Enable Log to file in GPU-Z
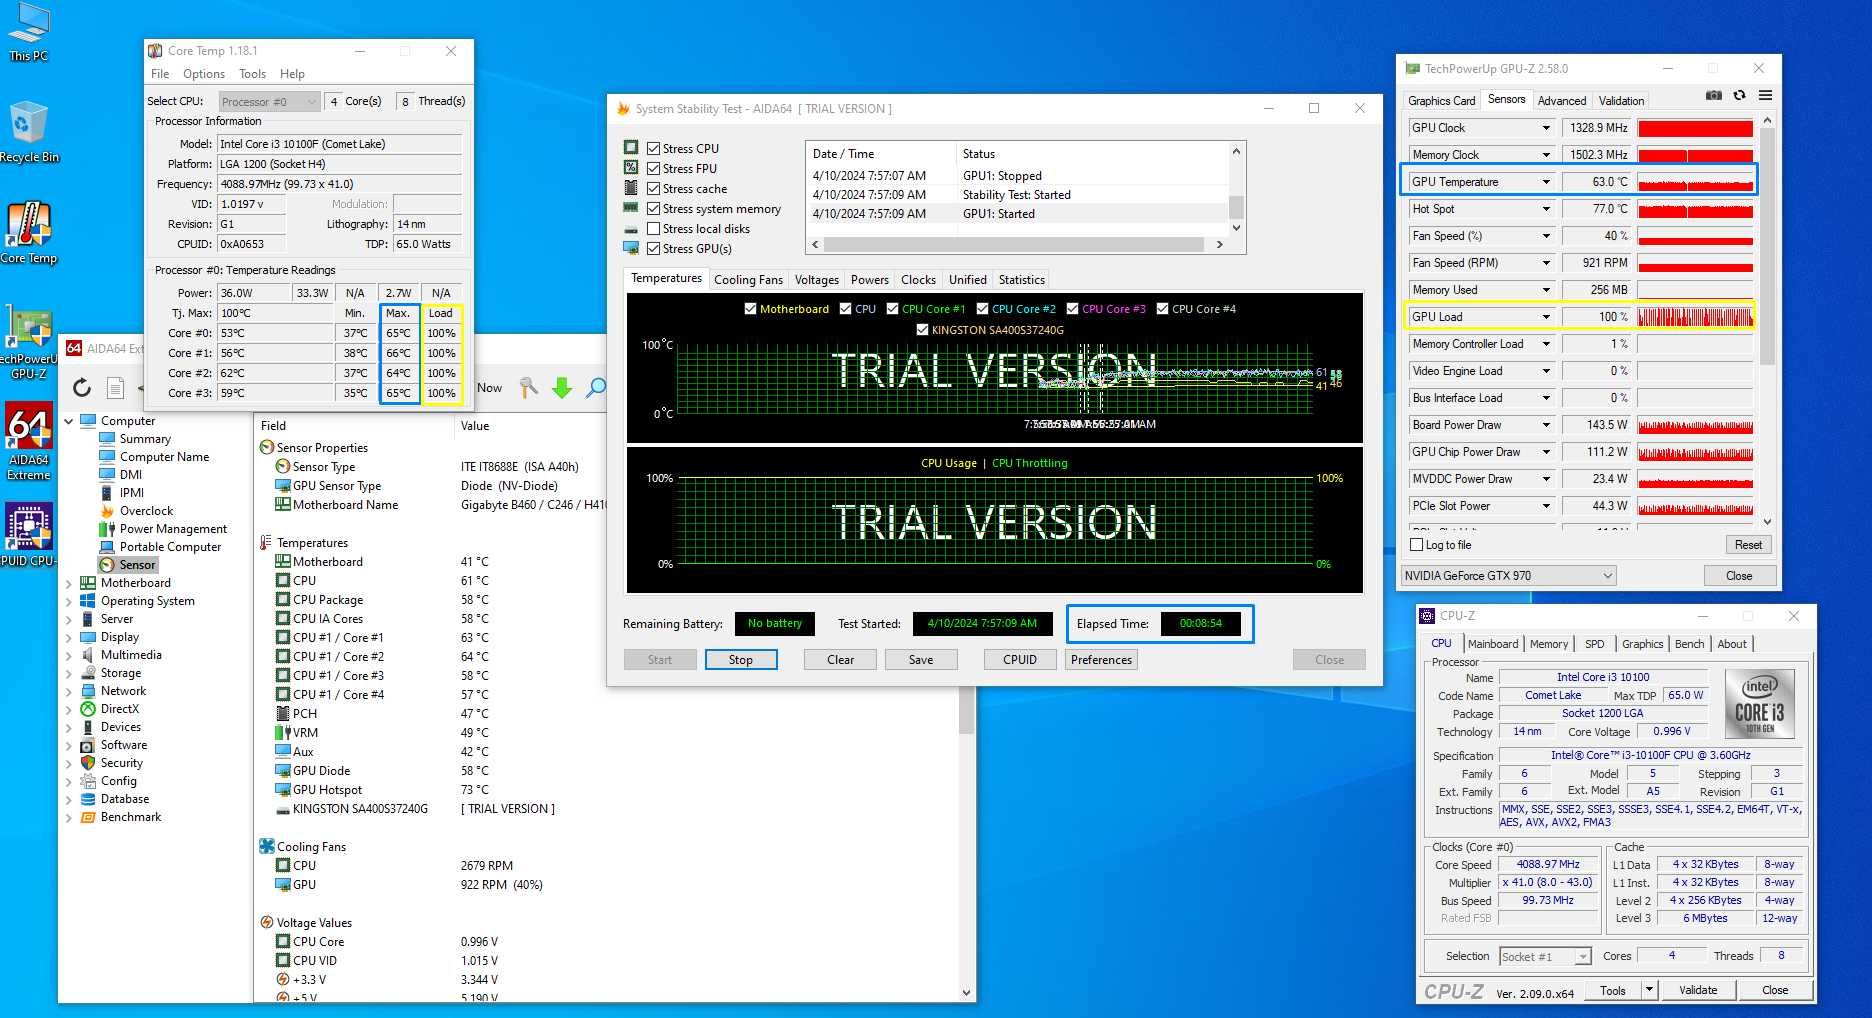 (x=1416, y=545)
